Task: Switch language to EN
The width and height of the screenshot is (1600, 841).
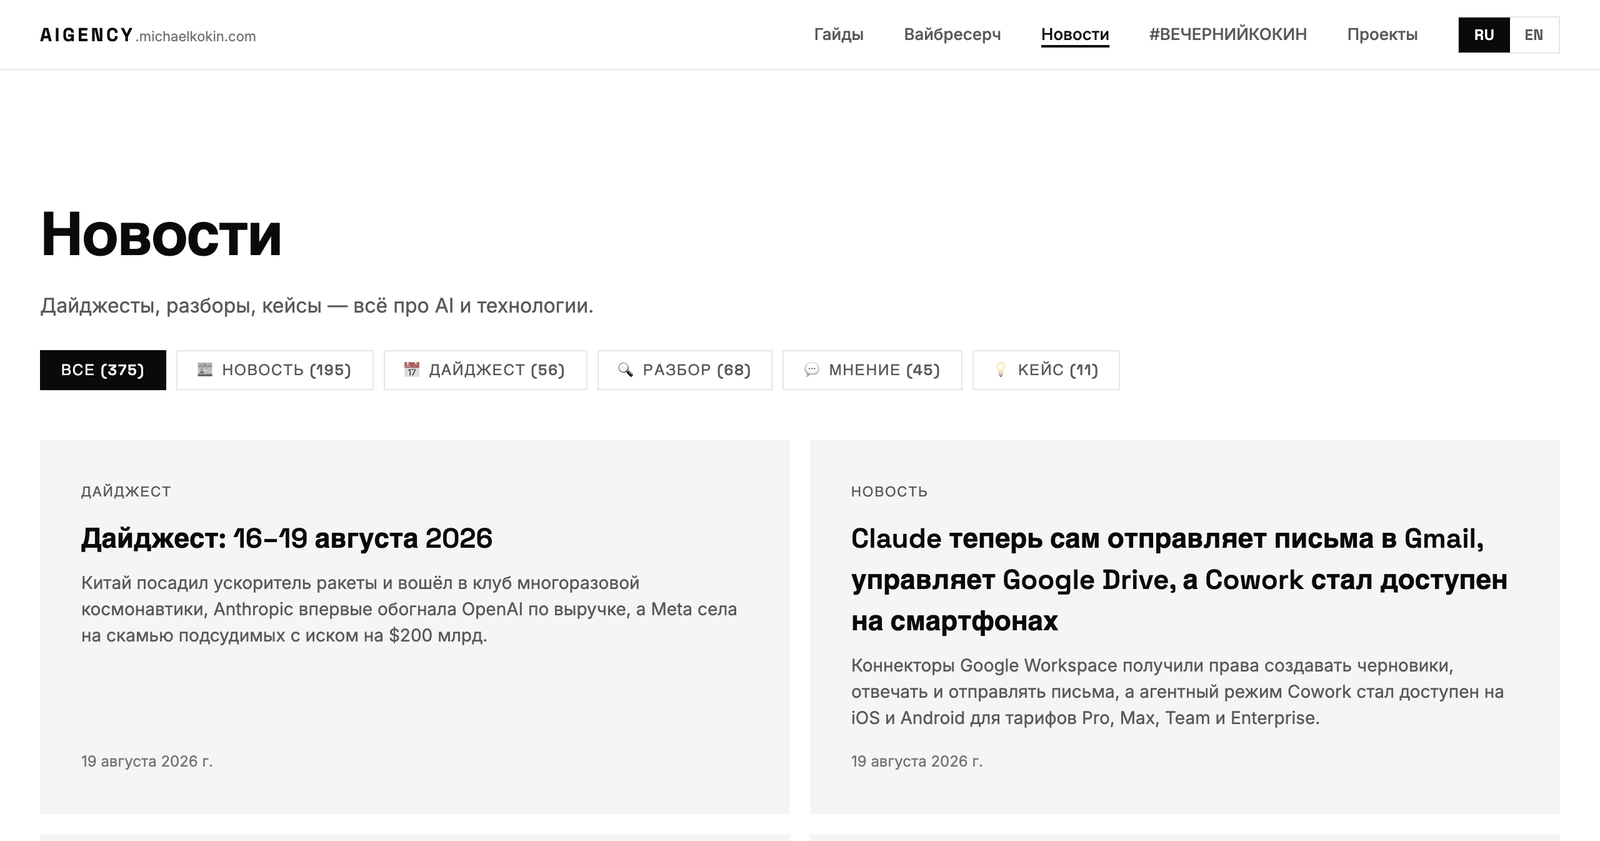Action: click(x=1534, y=35)
